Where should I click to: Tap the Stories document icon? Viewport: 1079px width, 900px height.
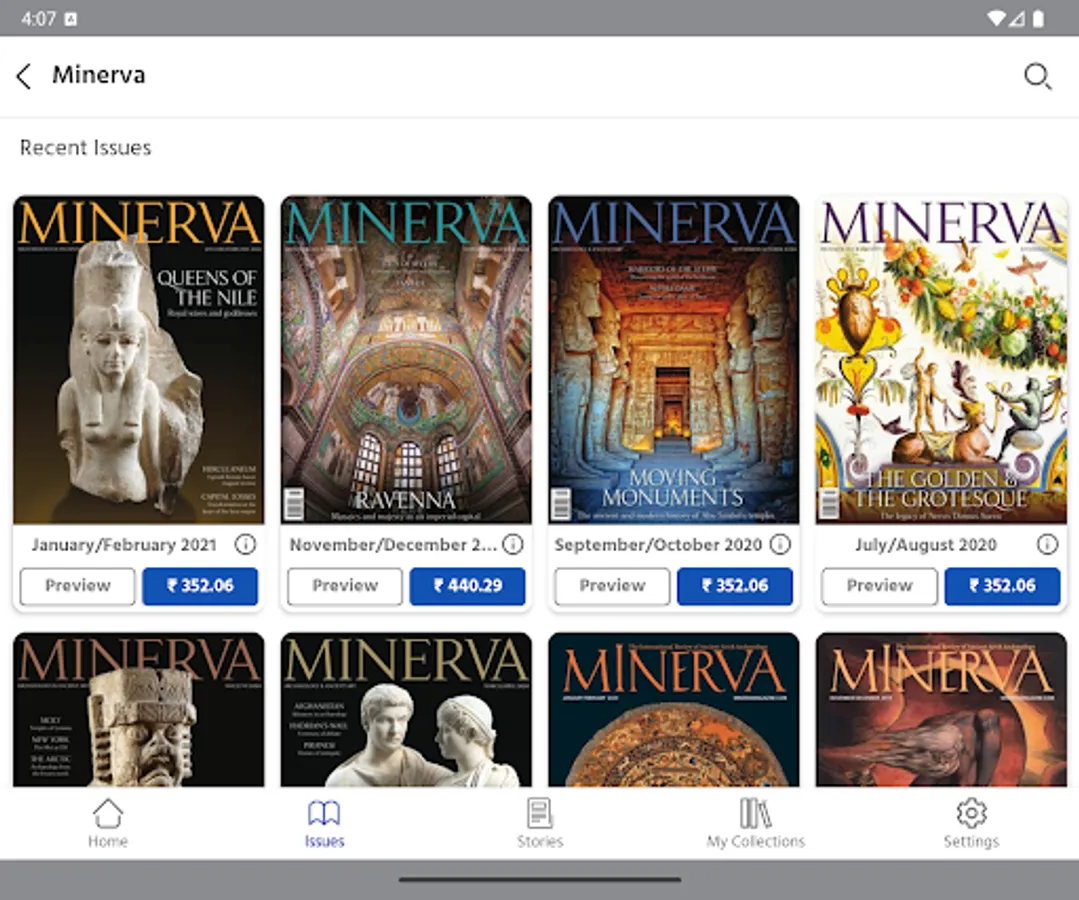coord(540,813)
